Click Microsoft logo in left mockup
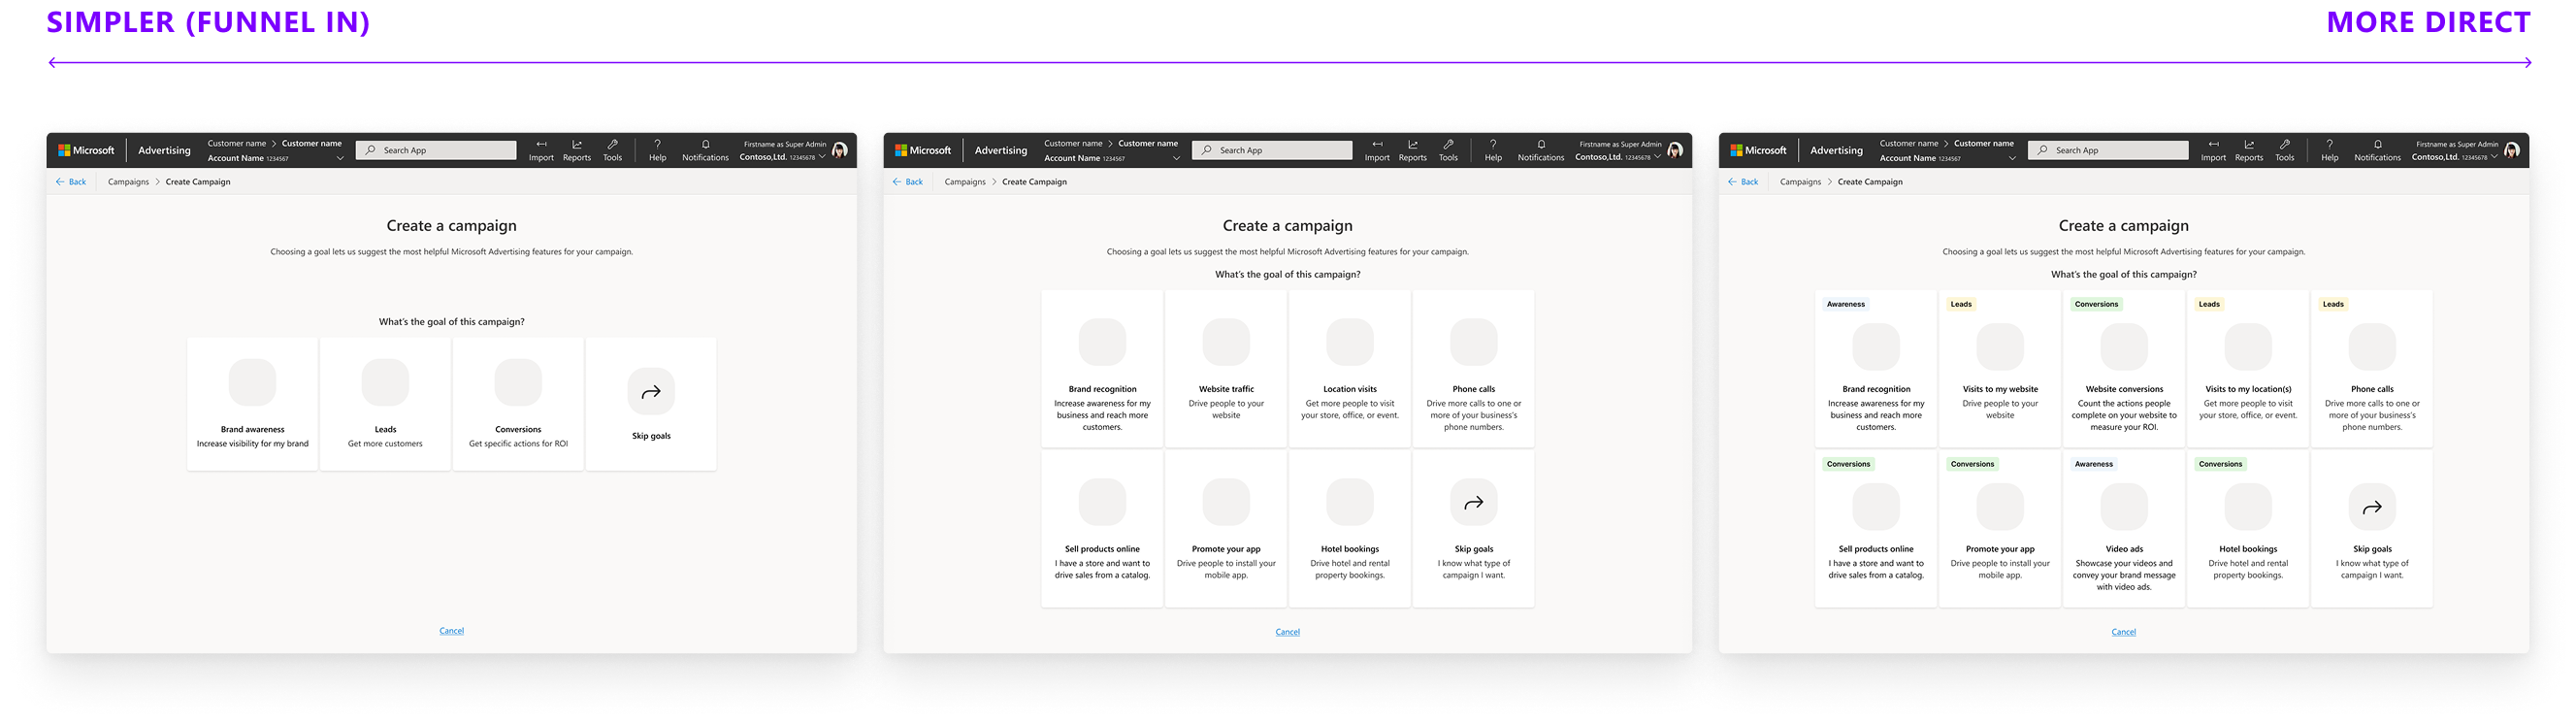2576x724 pixels. [x=86, y=150]
